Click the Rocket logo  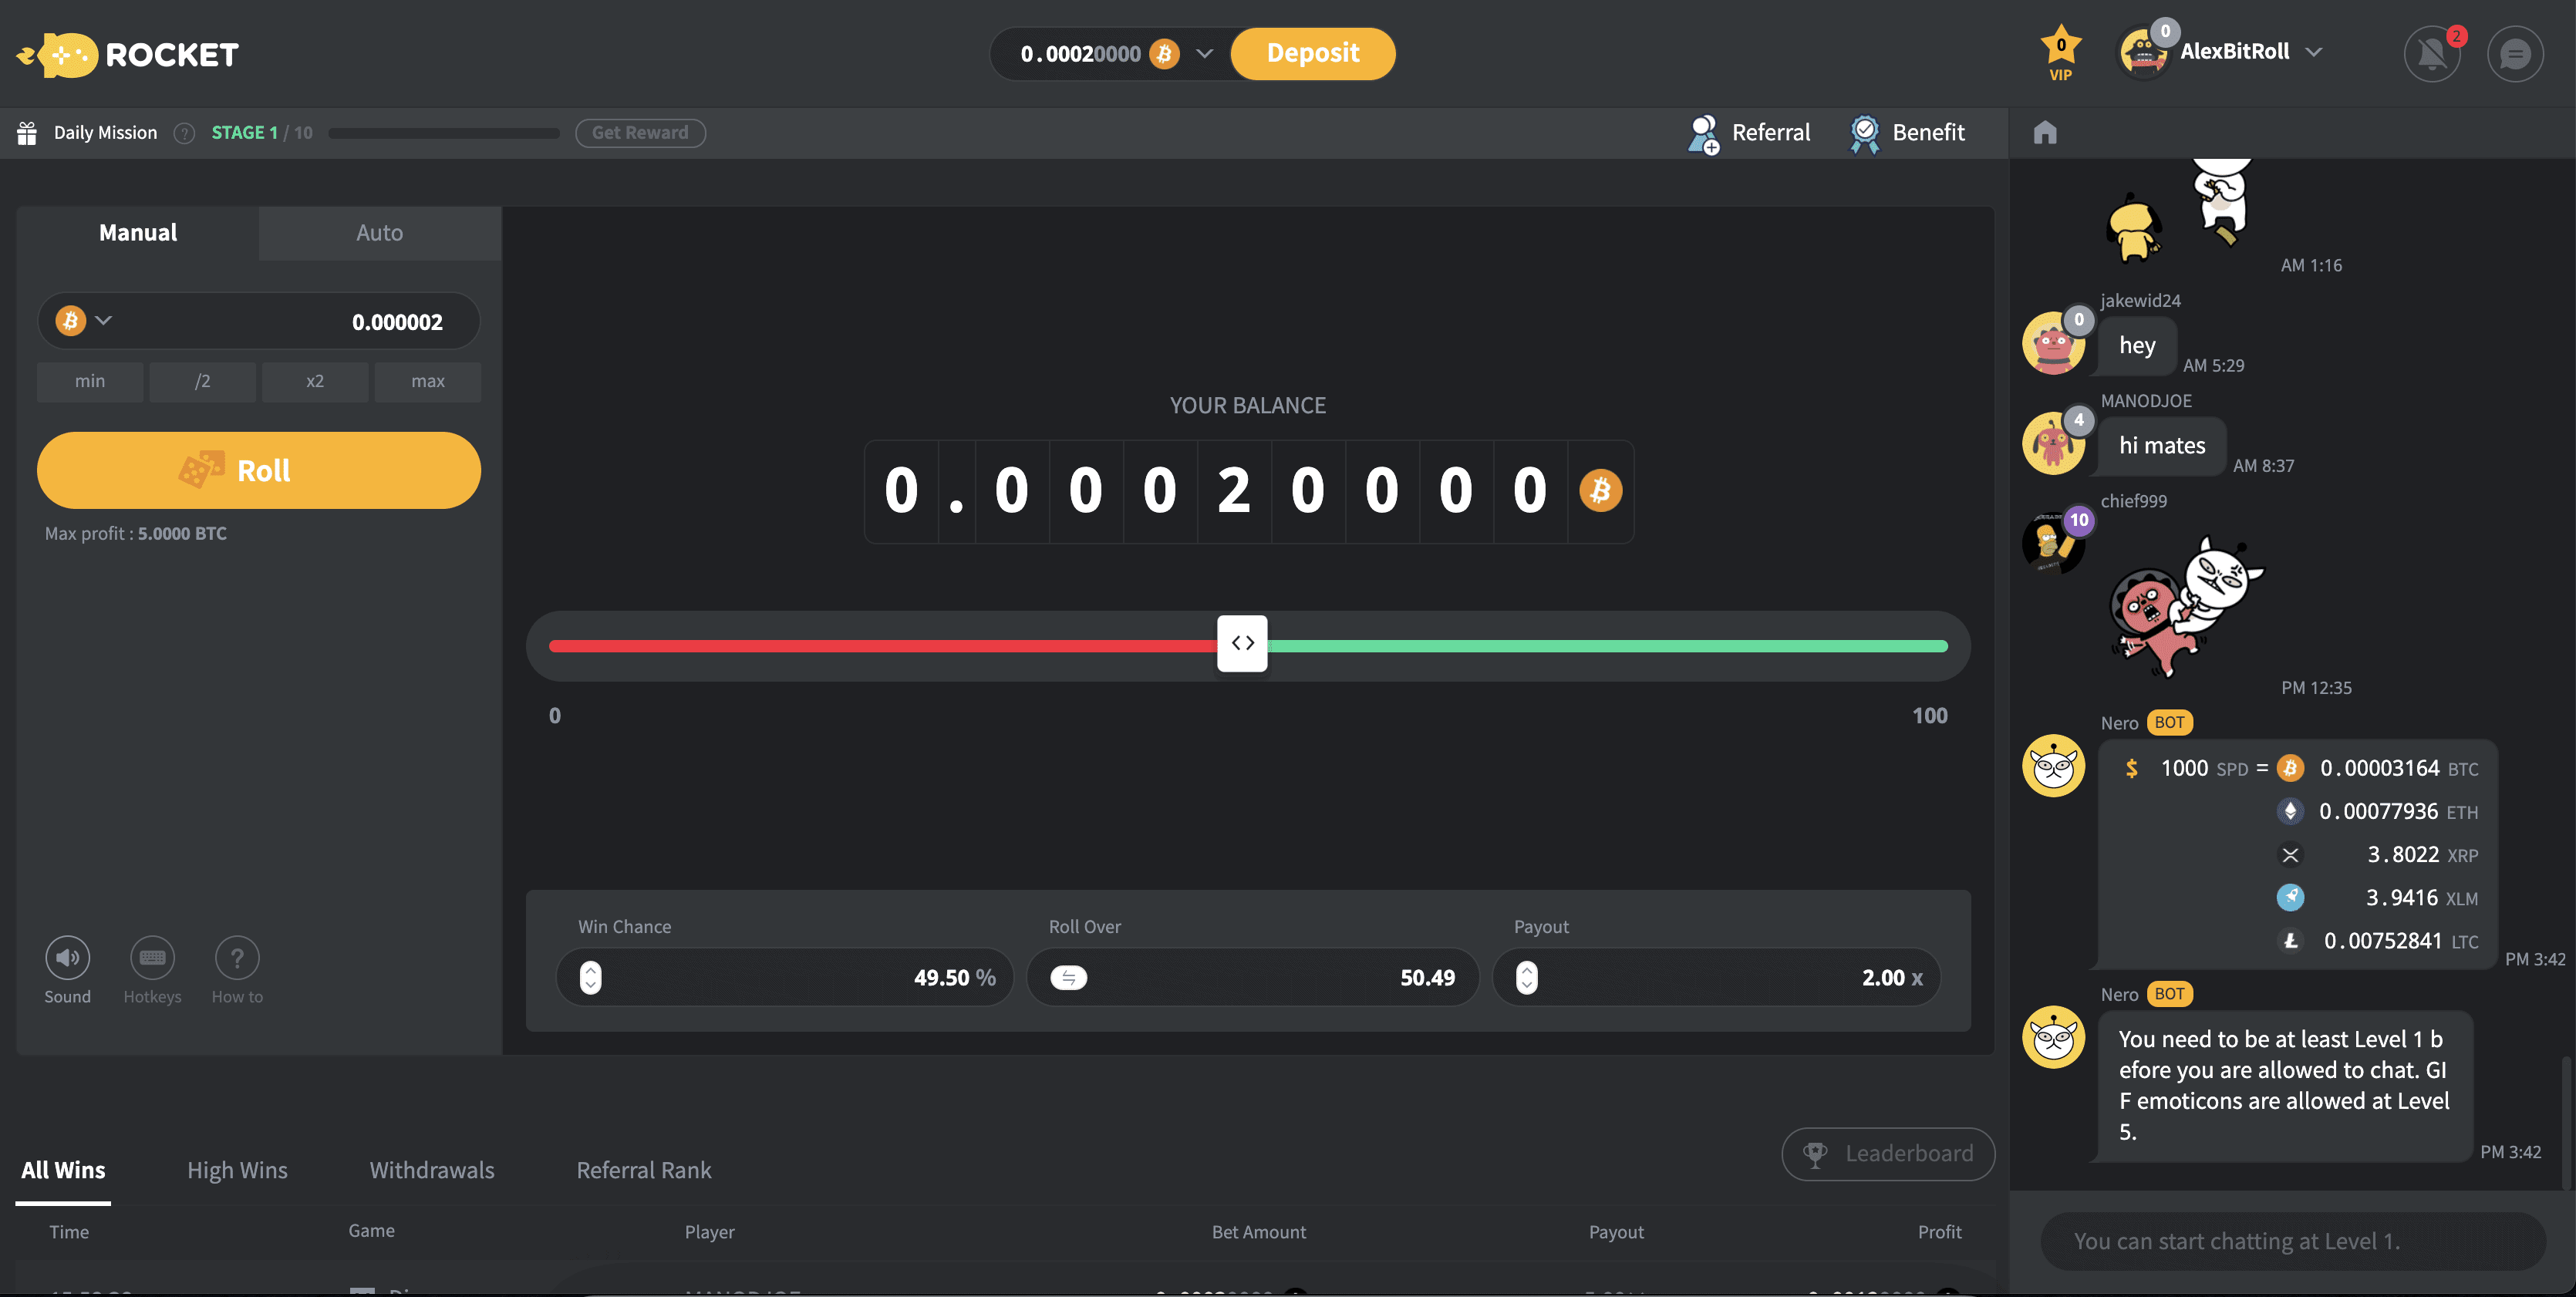click(x=128, y=54)
